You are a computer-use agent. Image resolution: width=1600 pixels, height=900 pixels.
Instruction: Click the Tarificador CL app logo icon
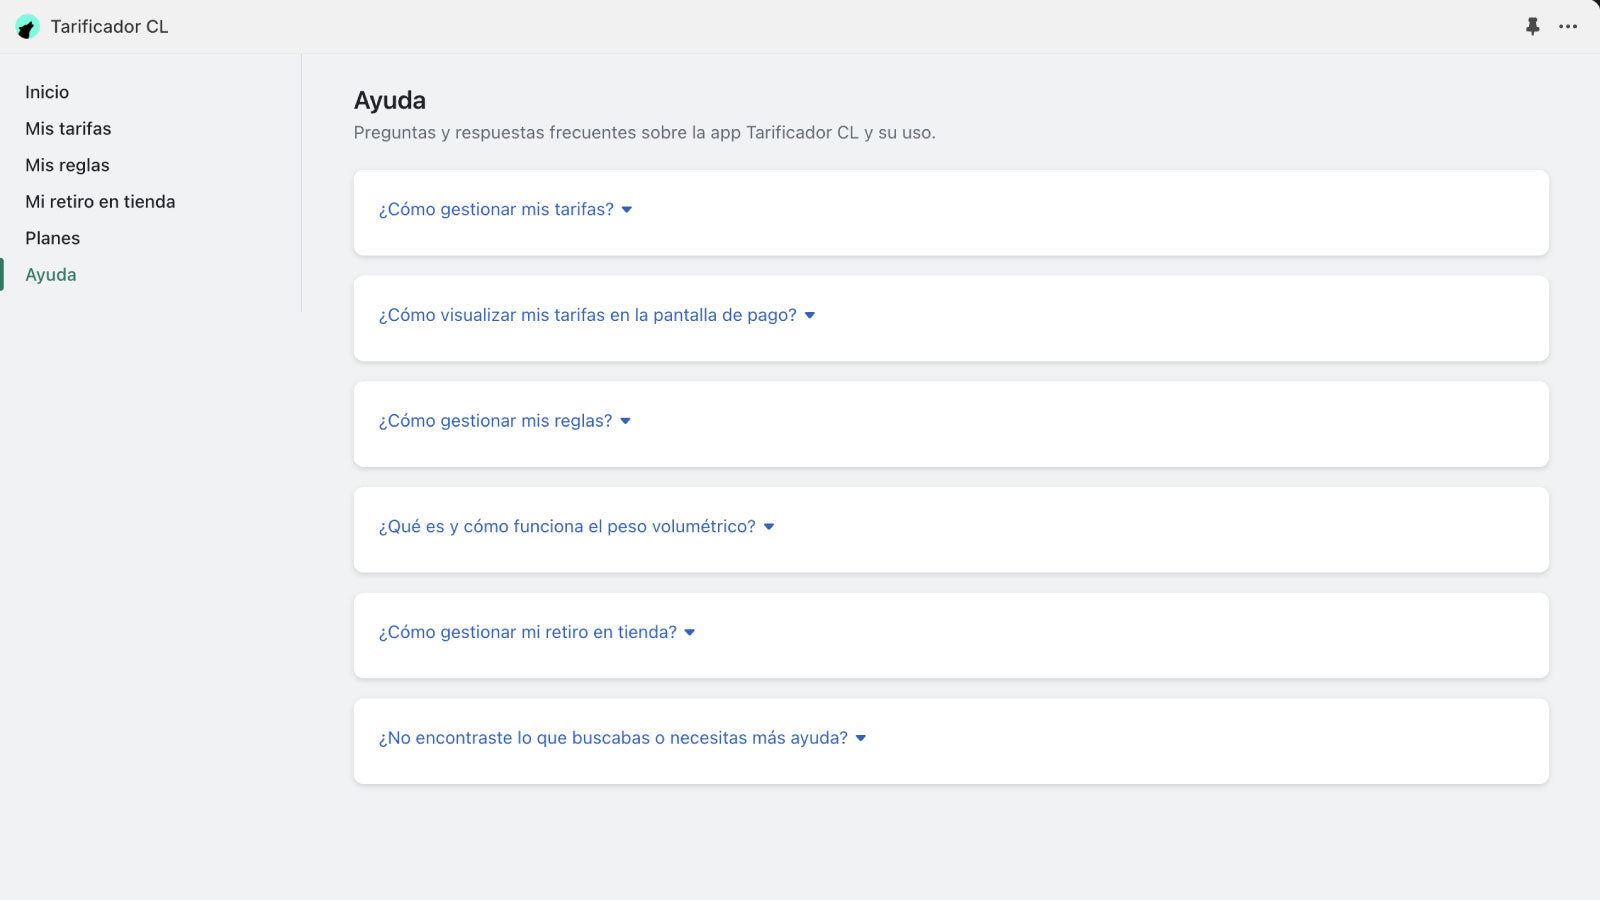(27, 27)
